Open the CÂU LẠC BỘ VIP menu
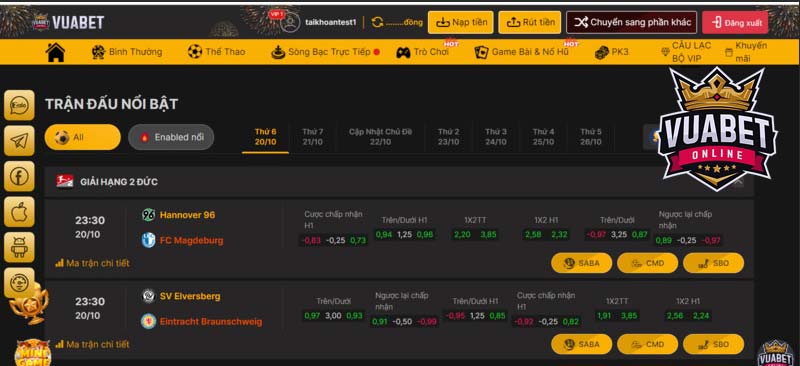Viewport: 800px width, 366px height. pos(686,52)
